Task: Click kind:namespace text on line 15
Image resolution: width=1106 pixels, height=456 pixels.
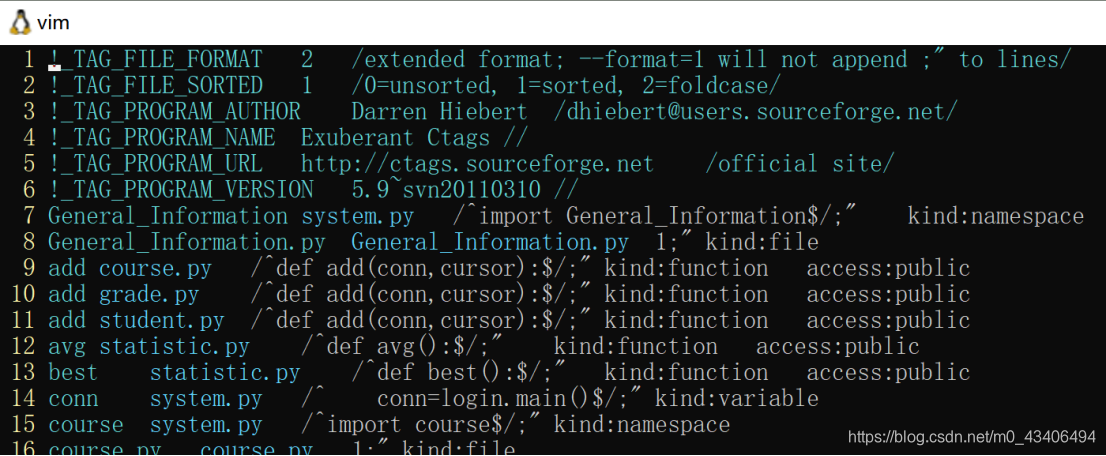Action: pos(642,425)
